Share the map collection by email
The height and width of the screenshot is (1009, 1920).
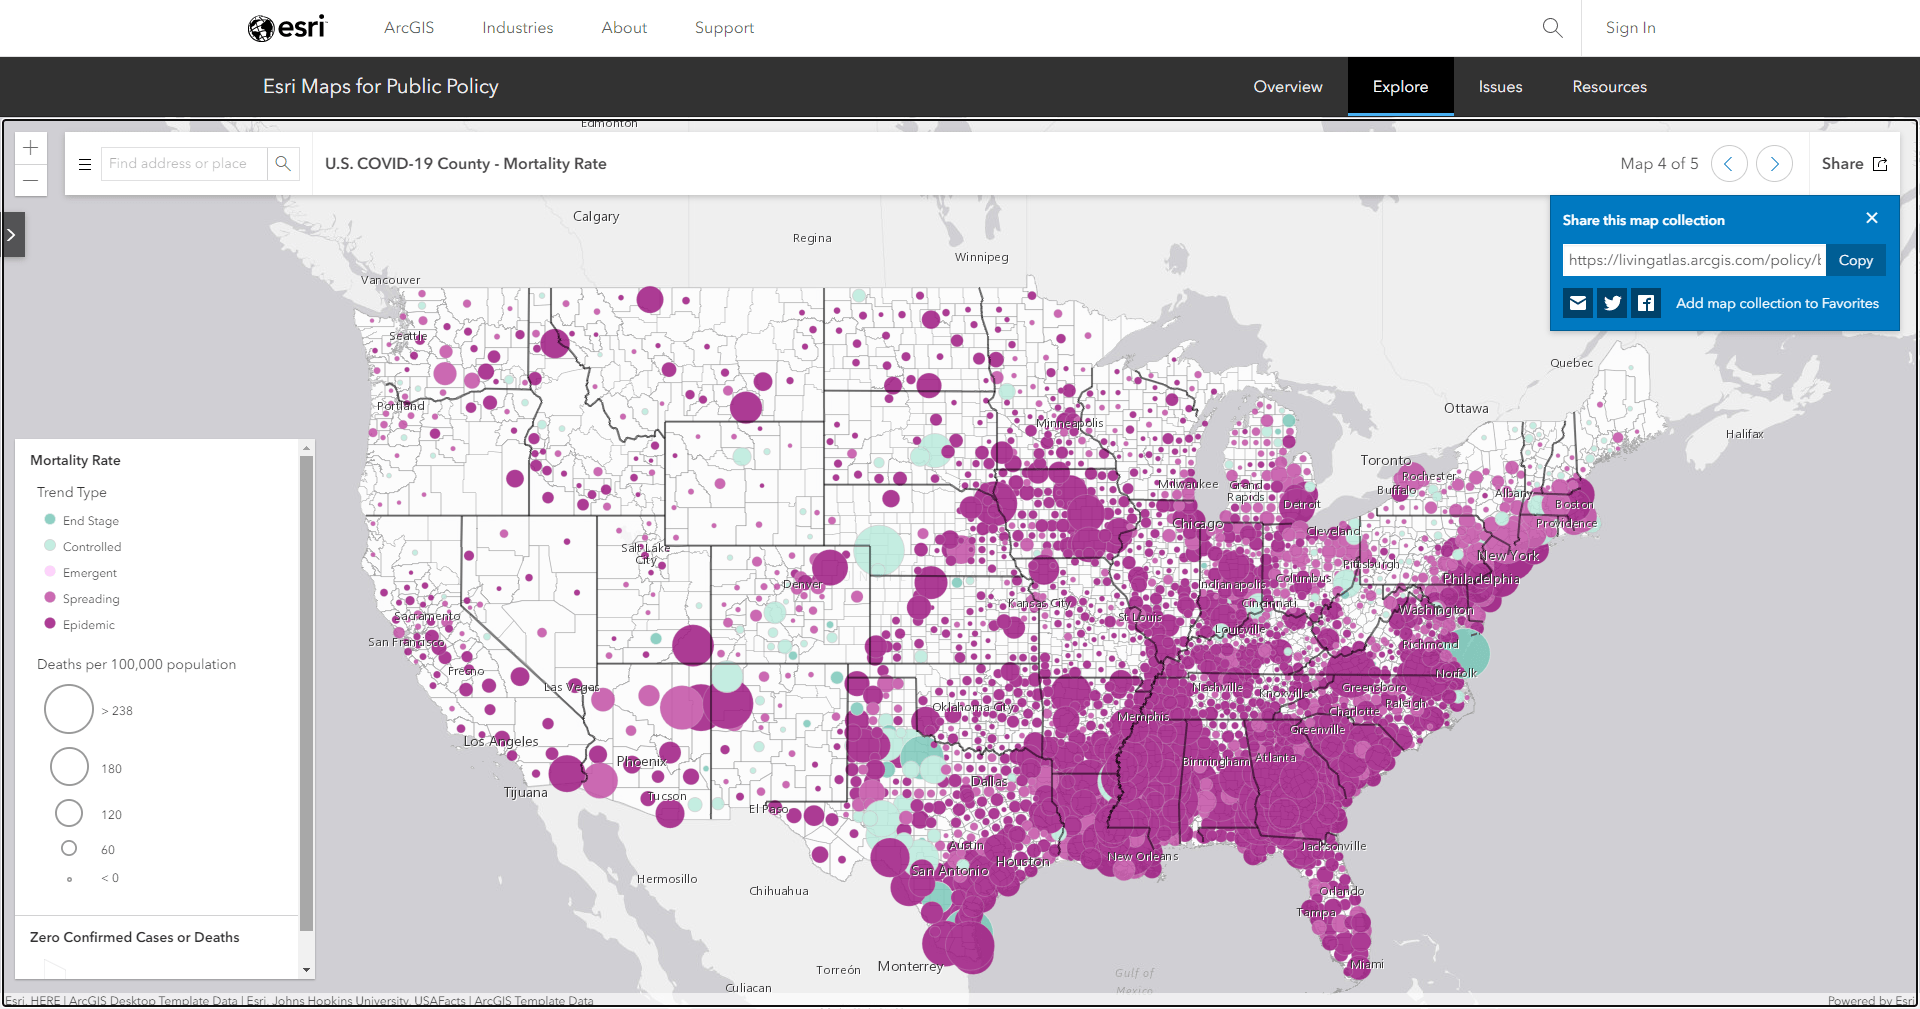[x=1578, y=303]
